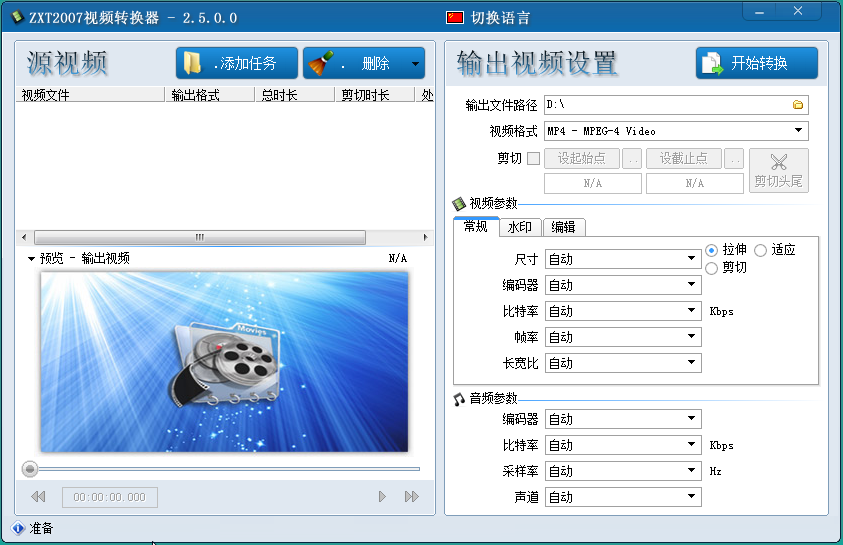Click the 视频参数 film icon

pos(459,204)
